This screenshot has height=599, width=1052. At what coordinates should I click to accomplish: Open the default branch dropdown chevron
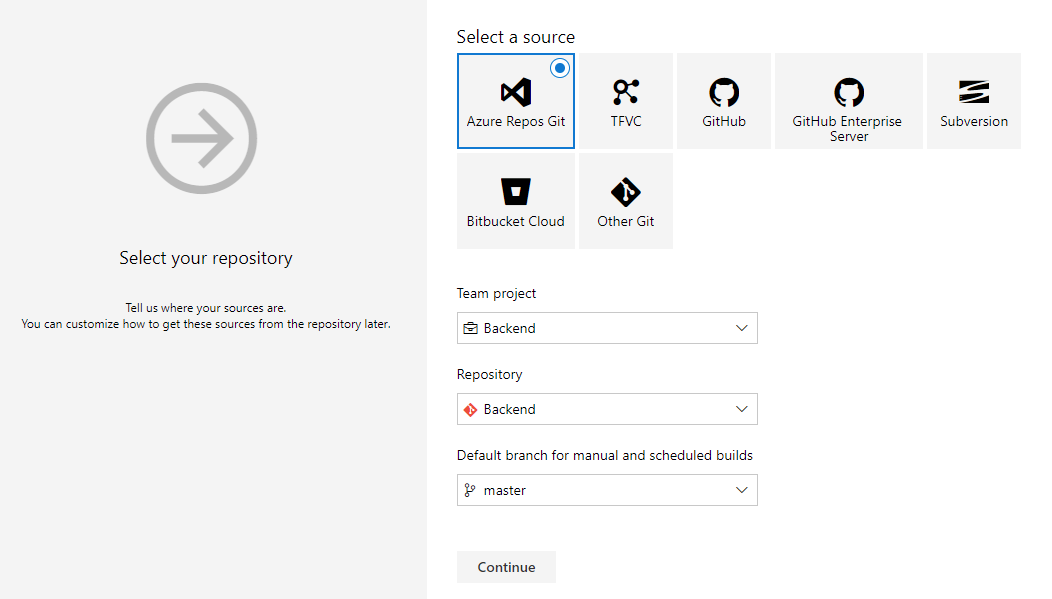pyautogui.click(x=741, y=490)
